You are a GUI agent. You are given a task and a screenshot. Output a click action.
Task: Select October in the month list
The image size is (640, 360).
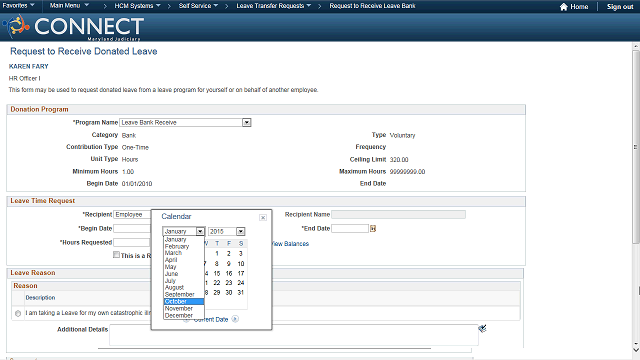184,302
